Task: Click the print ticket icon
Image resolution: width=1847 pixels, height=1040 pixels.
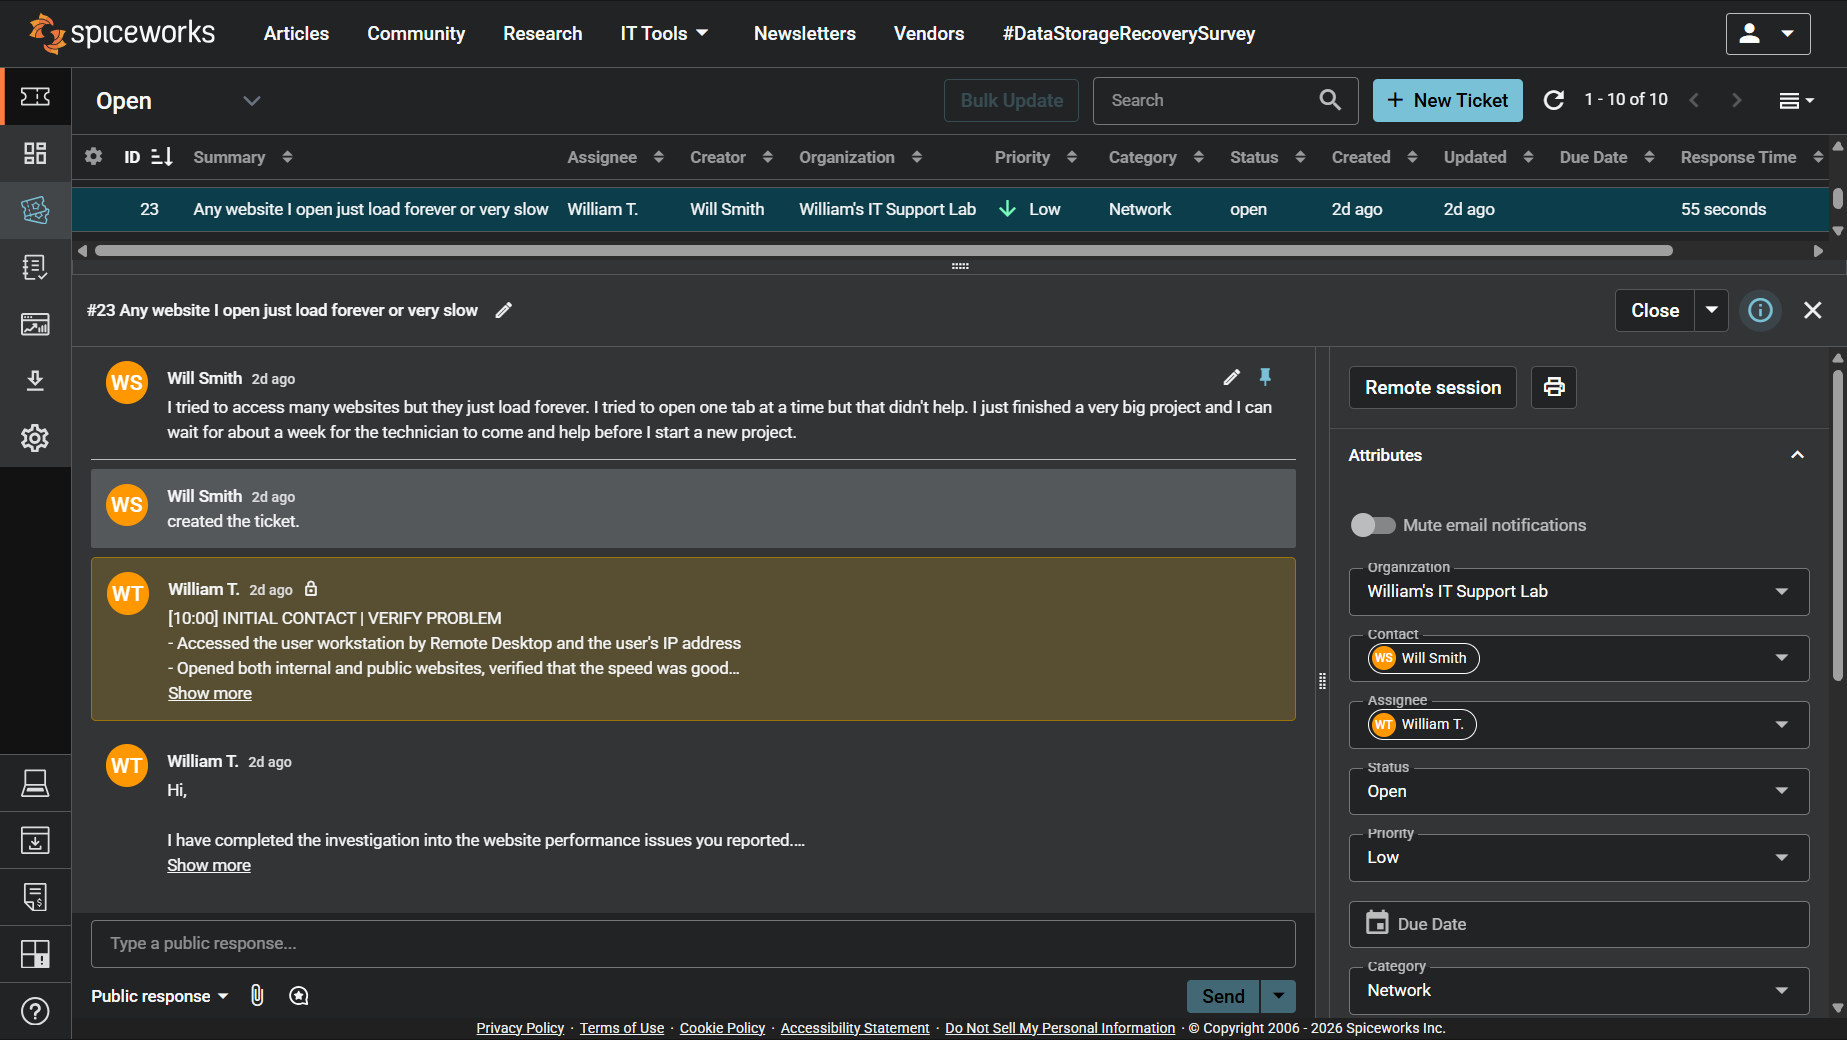Action: pyautogui.click(x=1553, y=387)
